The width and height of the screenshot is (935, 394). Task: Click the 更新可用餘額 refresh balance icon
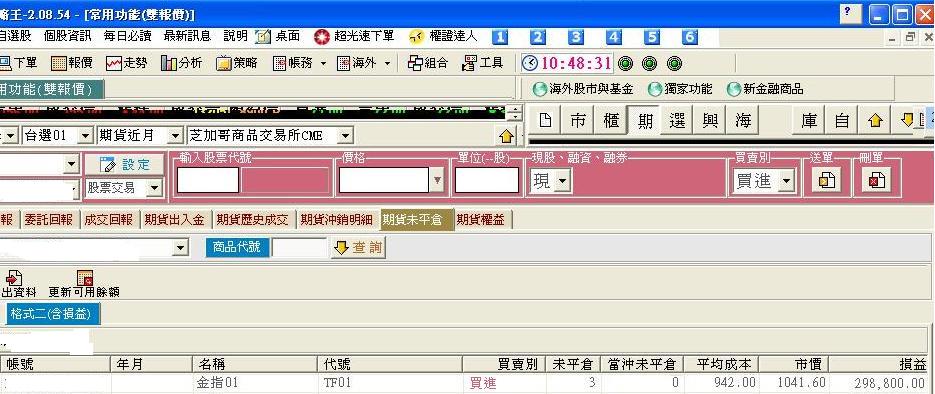click(x=84, y=284)
